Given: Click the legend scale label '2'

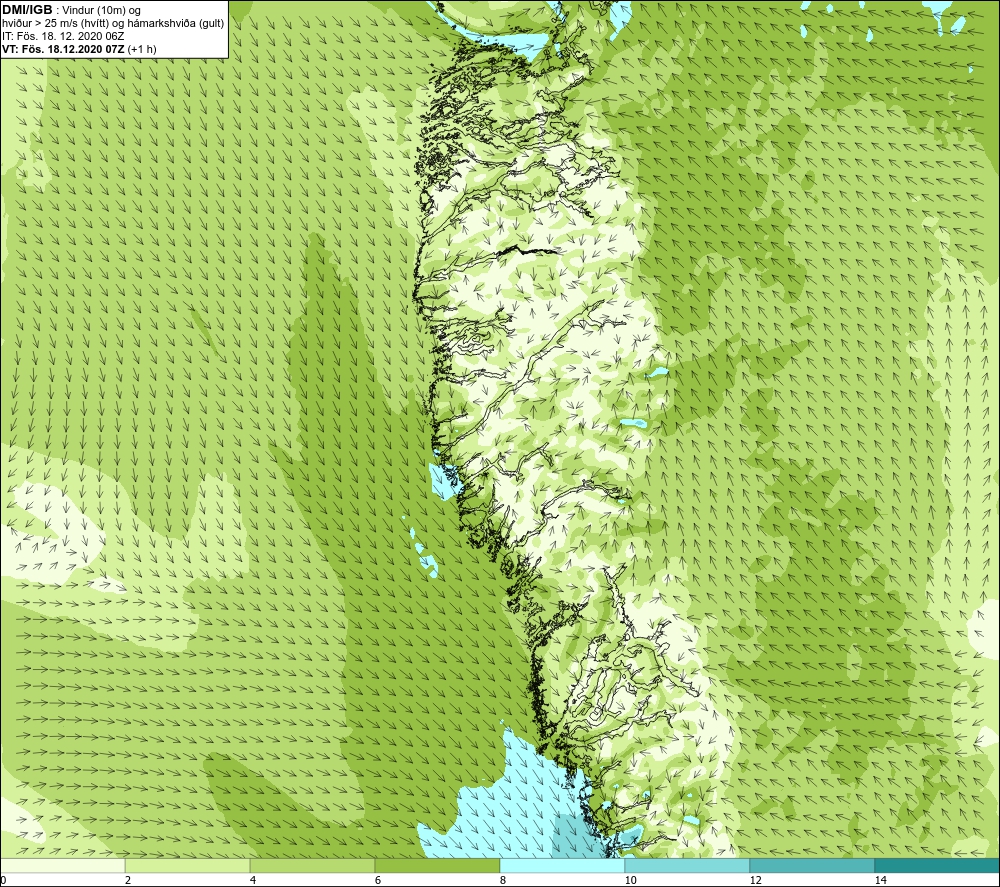Looking at the screenshot, I should coord(128,881).
